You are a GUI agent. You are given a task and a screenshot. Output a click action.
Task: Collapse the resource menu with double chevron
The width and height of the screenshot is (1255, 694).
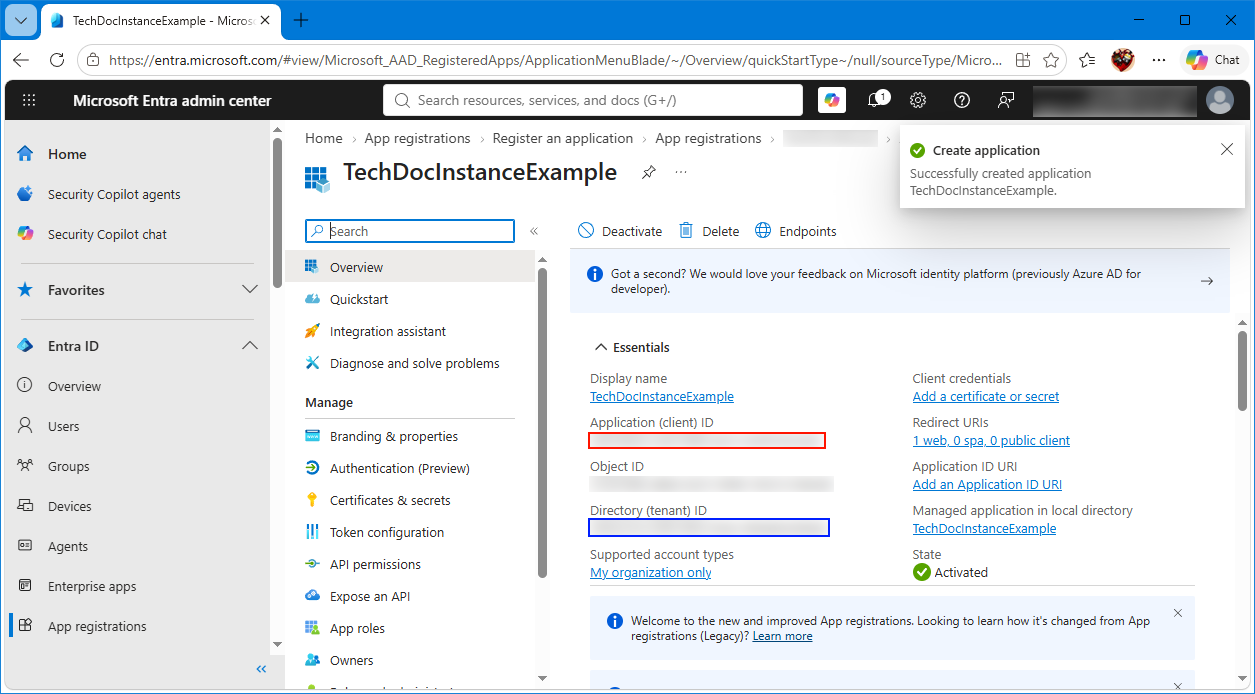pyautogui.click(x=534, y=231)
